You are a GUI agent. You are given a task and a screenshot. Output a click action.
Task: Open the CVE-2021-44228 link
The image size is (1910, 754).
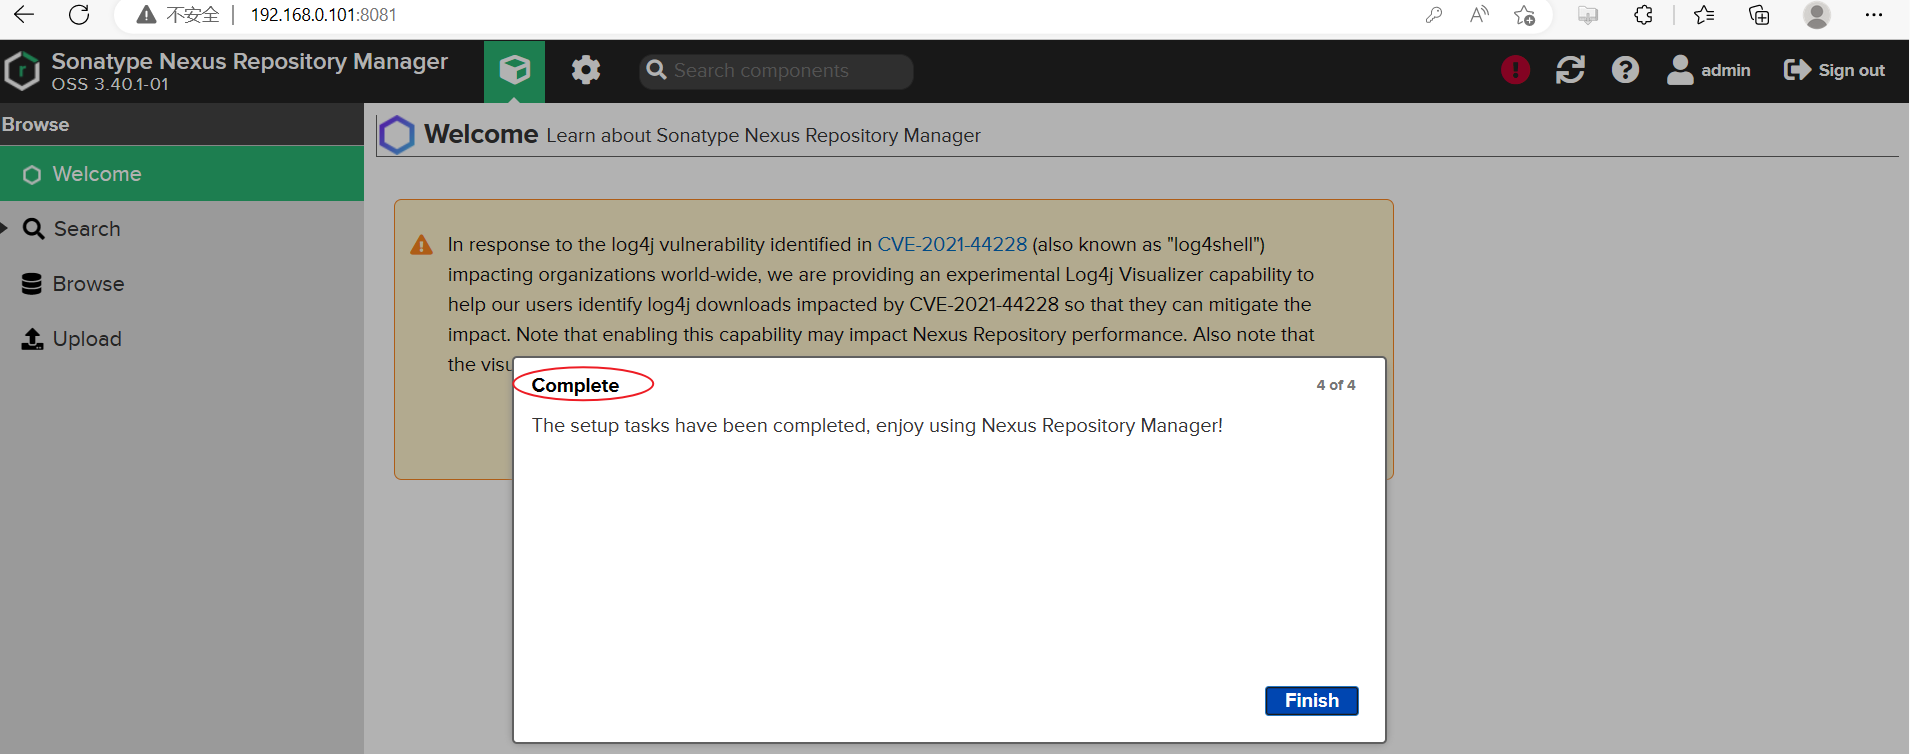(952, 244)
